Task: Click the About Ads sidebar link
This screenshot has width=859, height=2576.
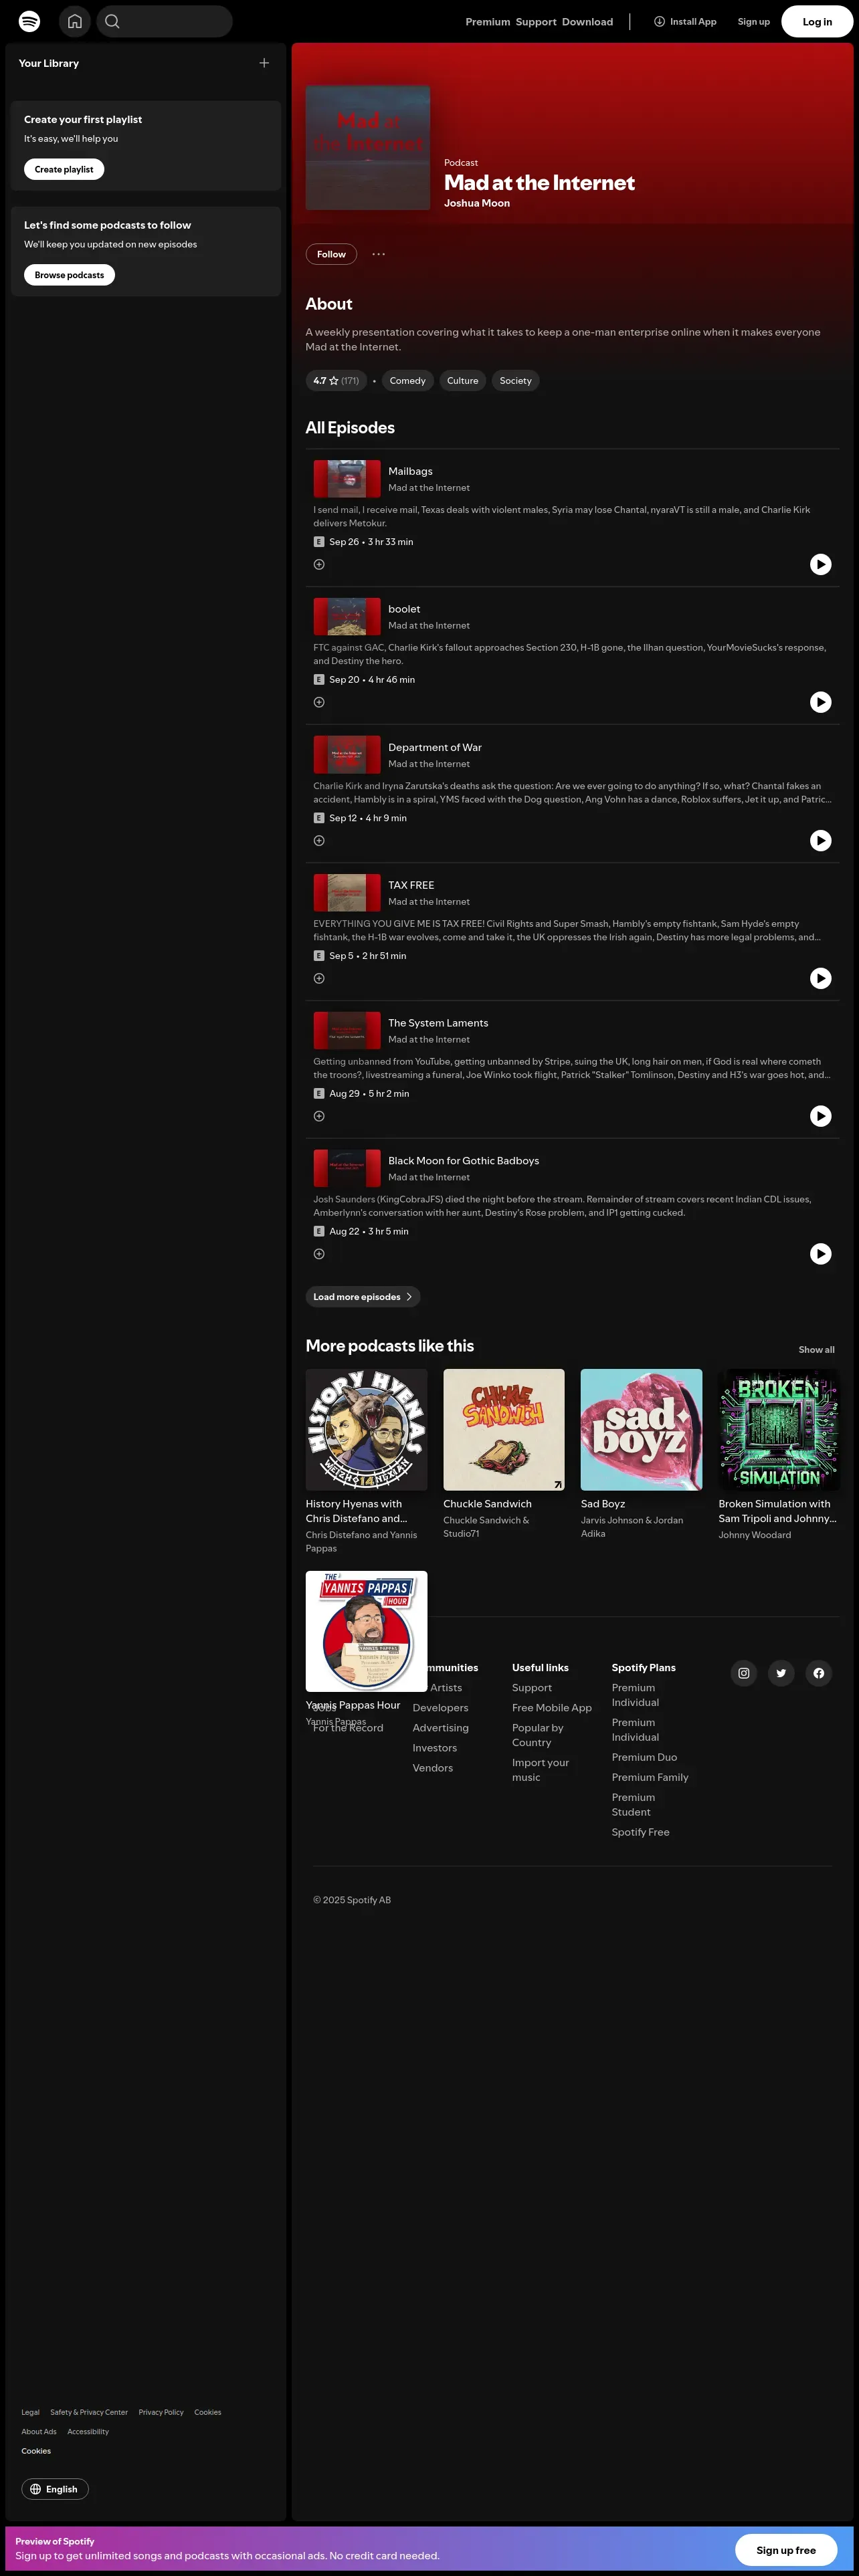Action: 39,2431
